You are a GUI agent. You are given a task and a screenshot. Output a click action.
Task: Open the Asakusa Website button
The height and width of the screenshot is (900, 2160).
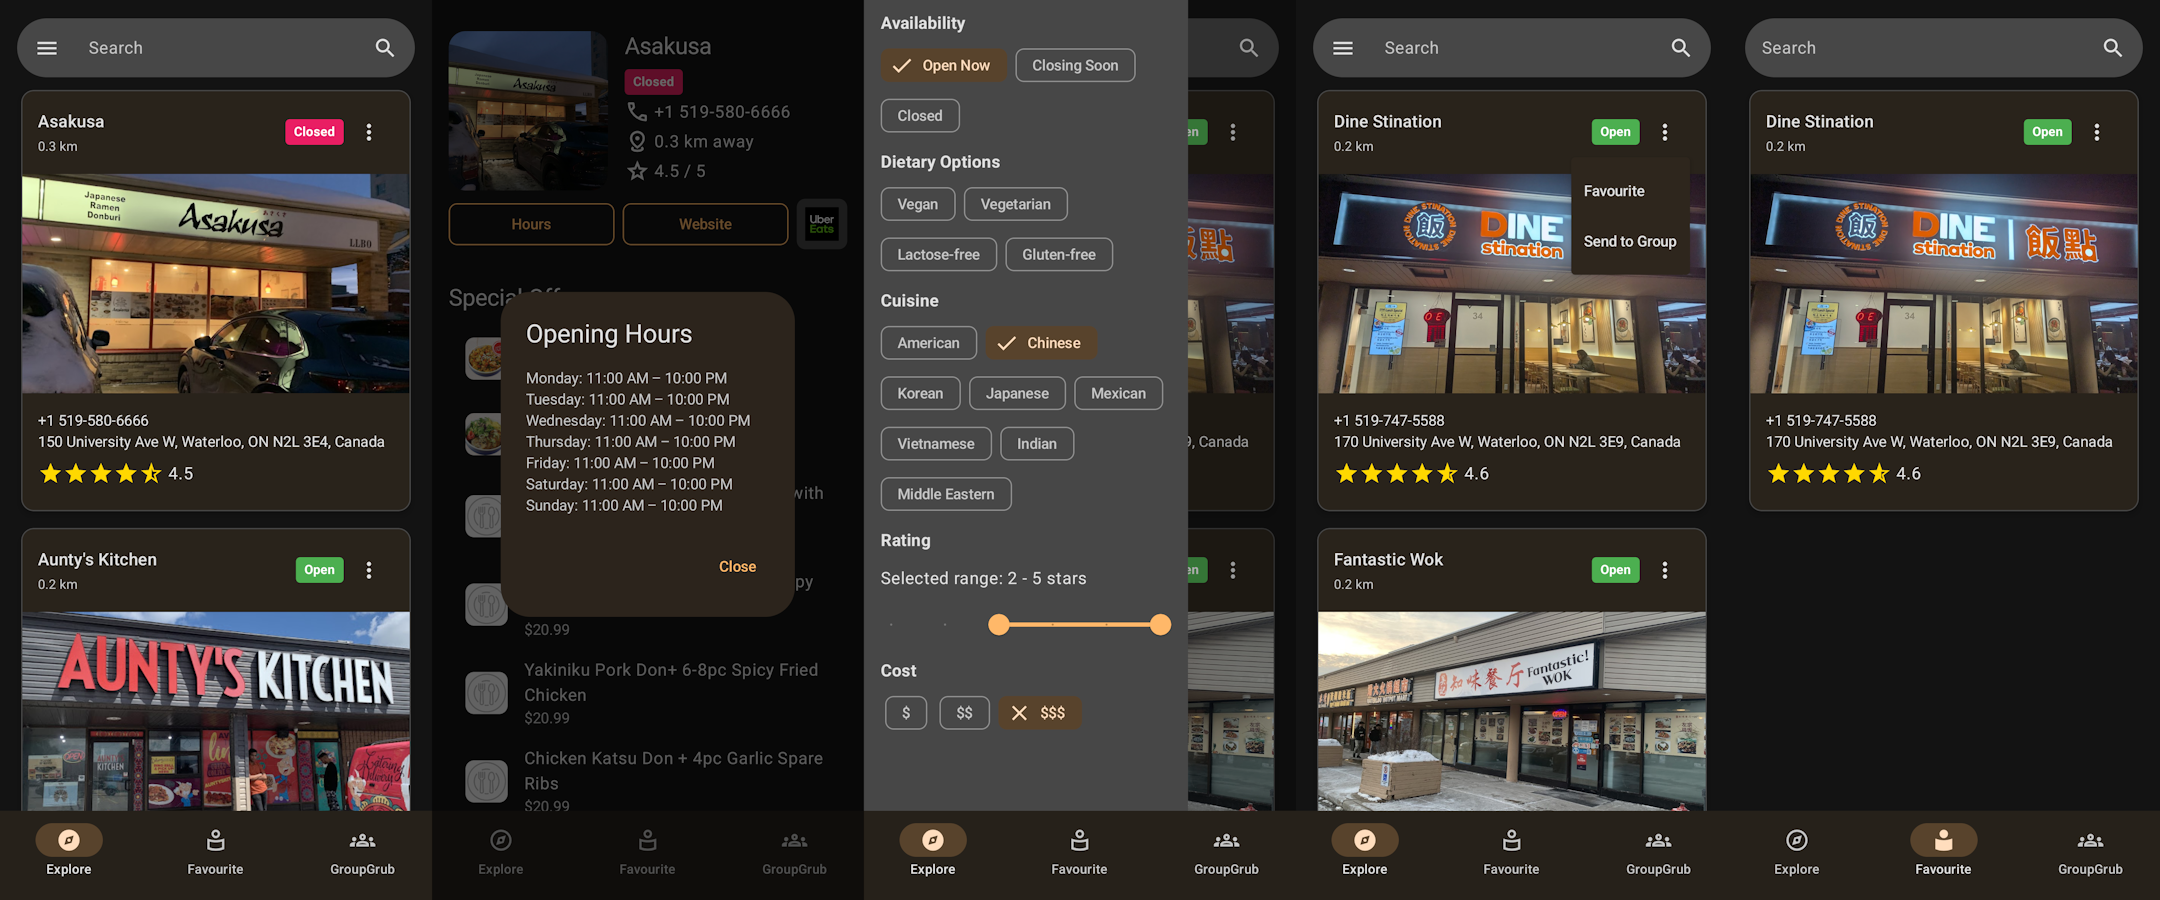coord(705,225)
